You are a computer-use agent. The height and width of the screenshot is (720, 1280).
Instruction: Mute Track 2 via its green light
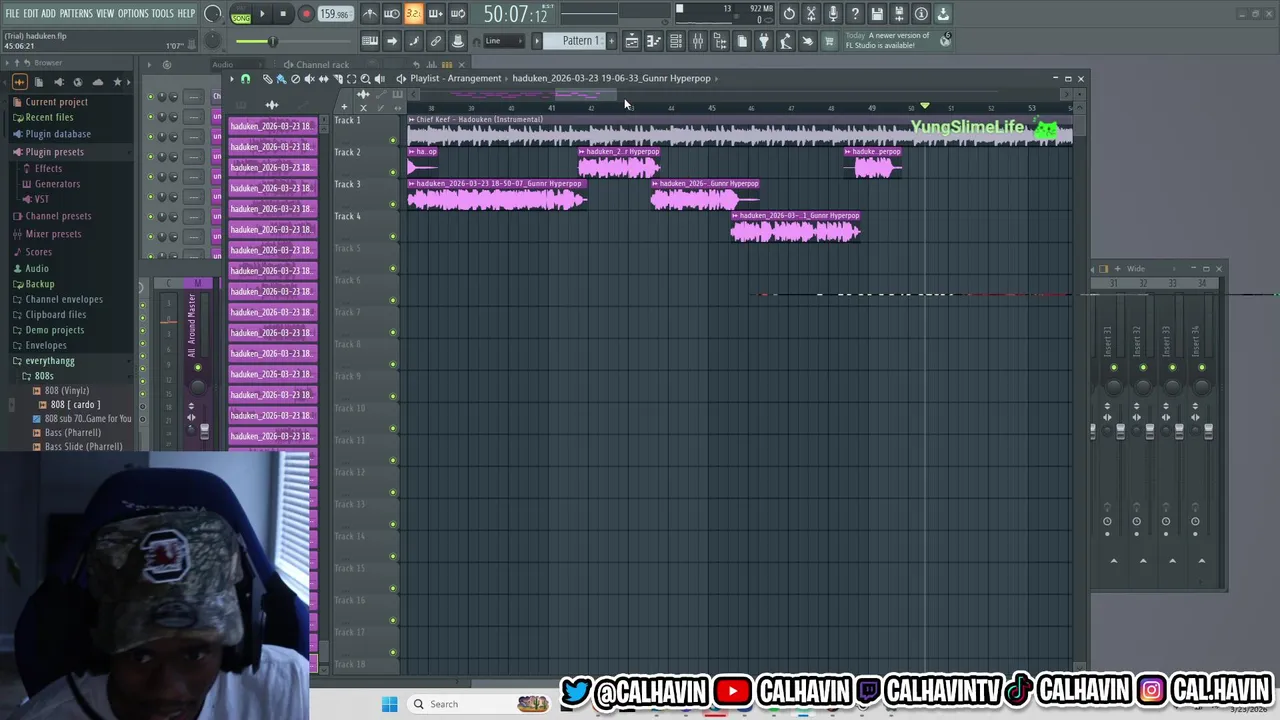[393, 172]
